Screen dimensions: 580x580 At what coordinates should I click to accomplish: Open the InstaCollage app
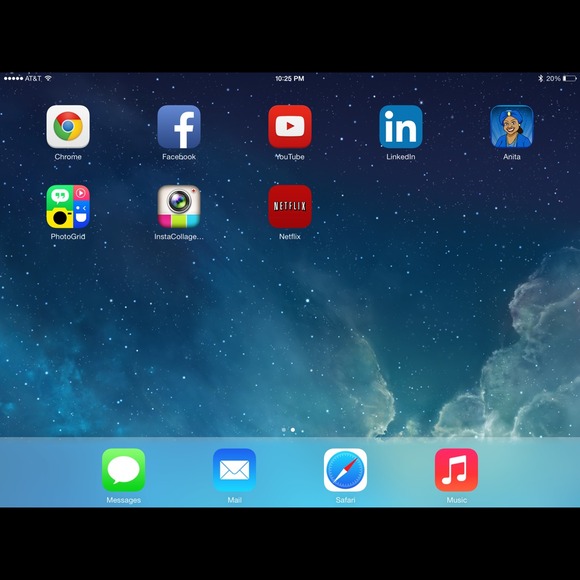pyautogui.click(x=179, y=206)
